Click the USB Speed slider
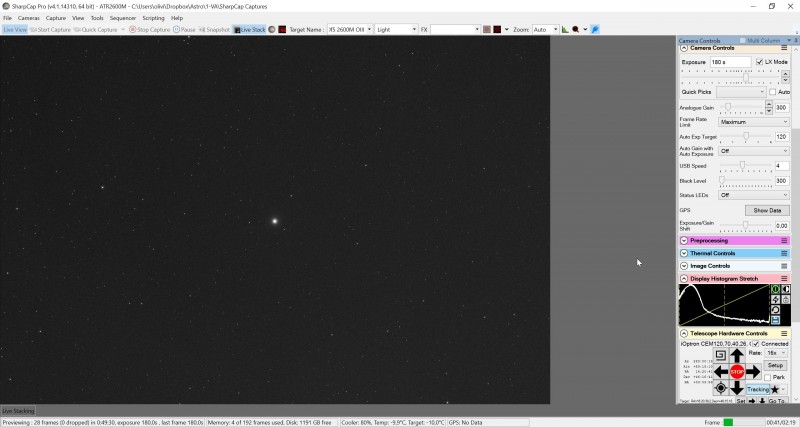The image size is (800, 427). [x=745, y=166]
